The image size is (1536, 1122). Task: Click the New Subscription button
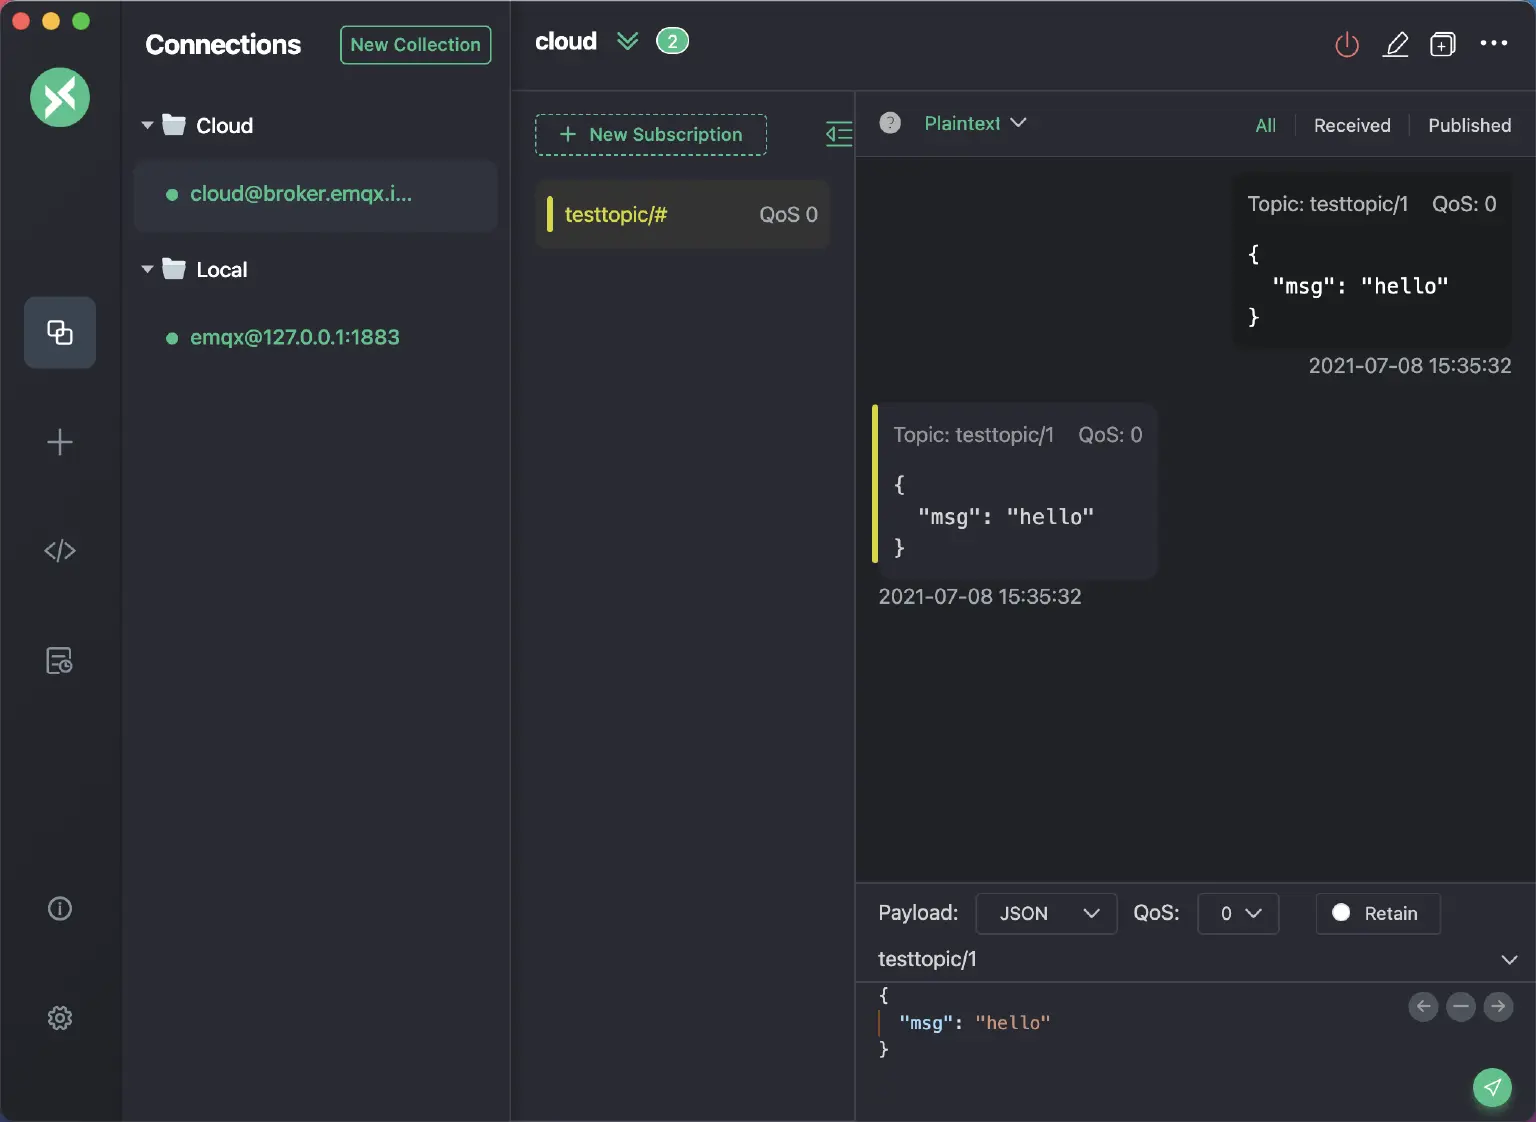651,135
